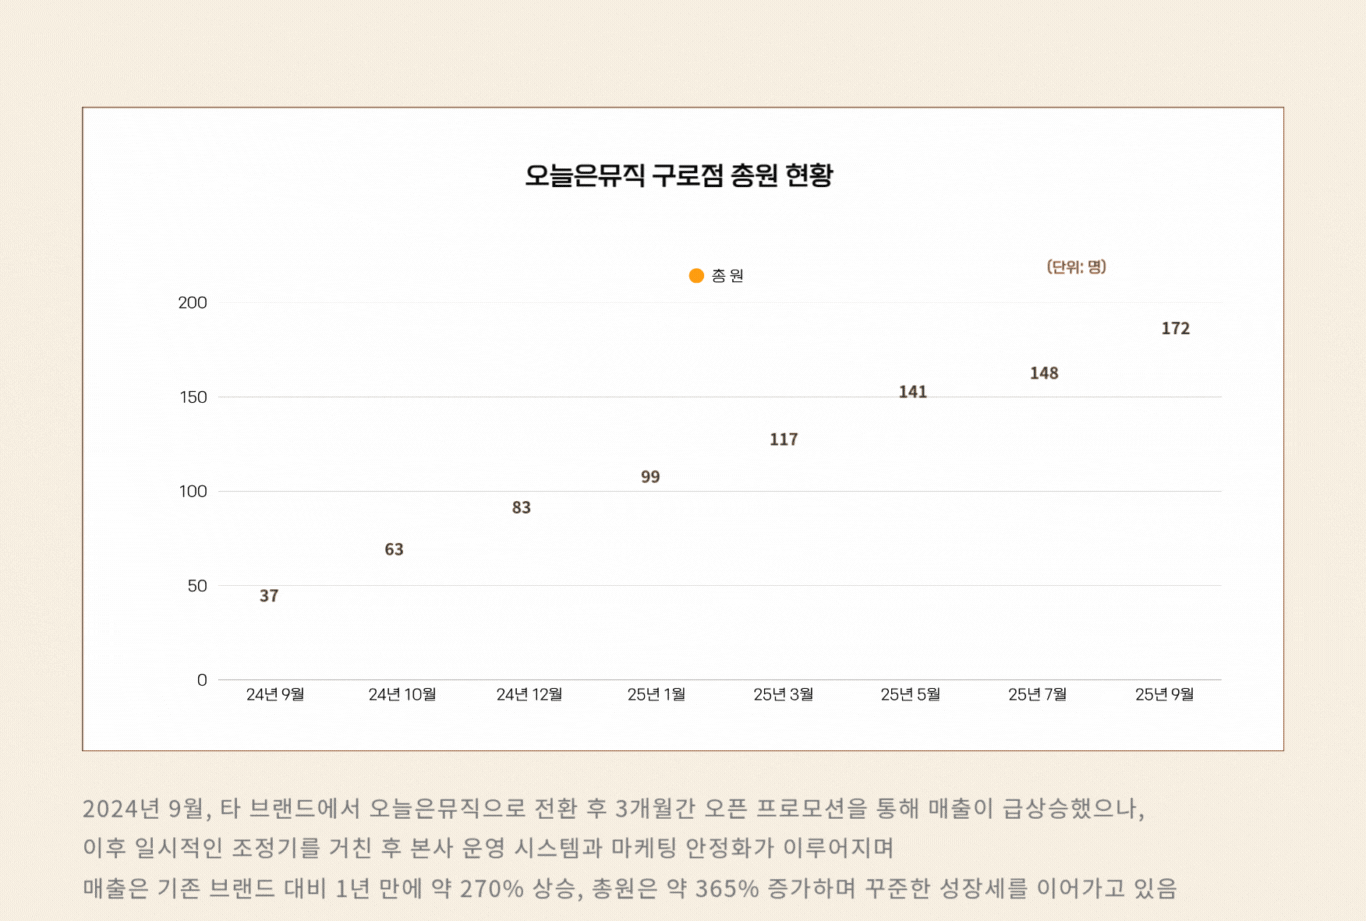
Task: Click y-axis value 0
Action: pyautogui.click(x=202, y=680)
